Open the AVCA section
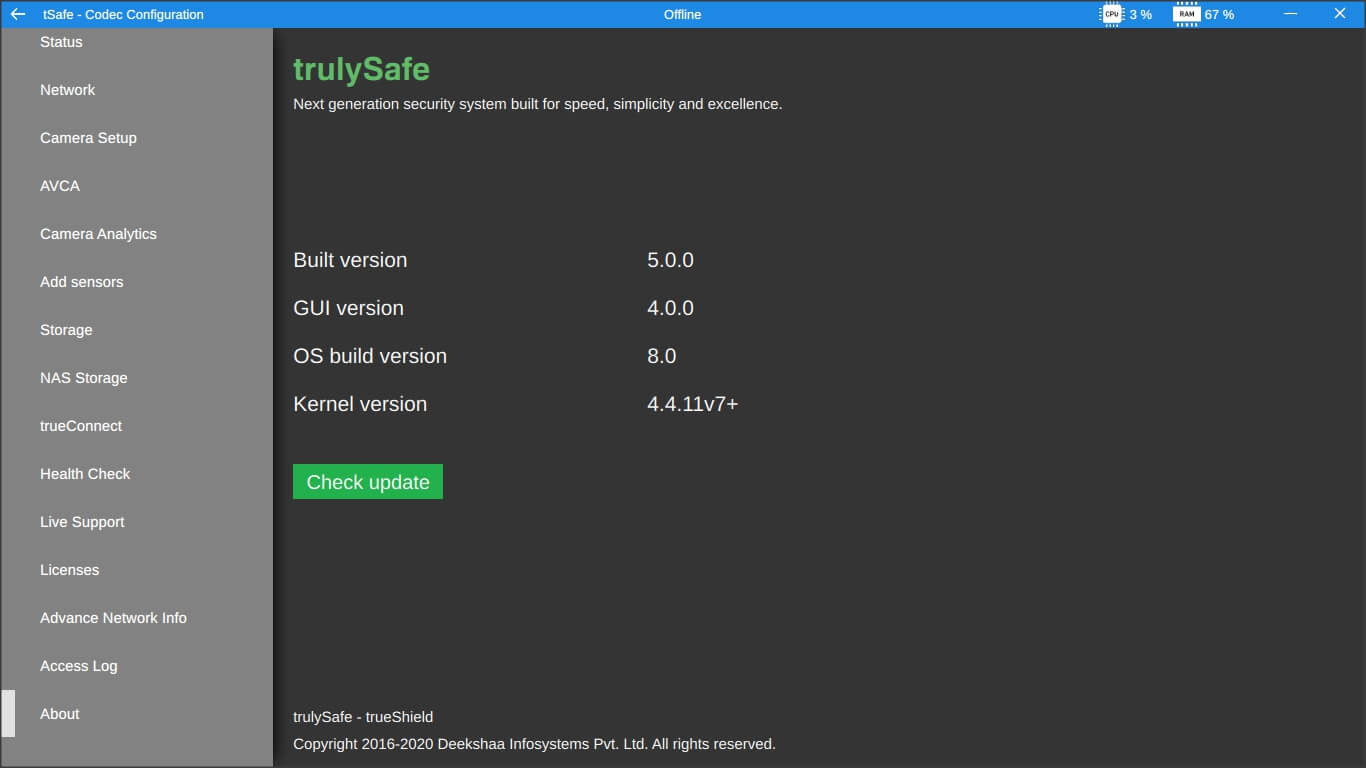Viewport: 1366px width, 768px height. (59, 185)
